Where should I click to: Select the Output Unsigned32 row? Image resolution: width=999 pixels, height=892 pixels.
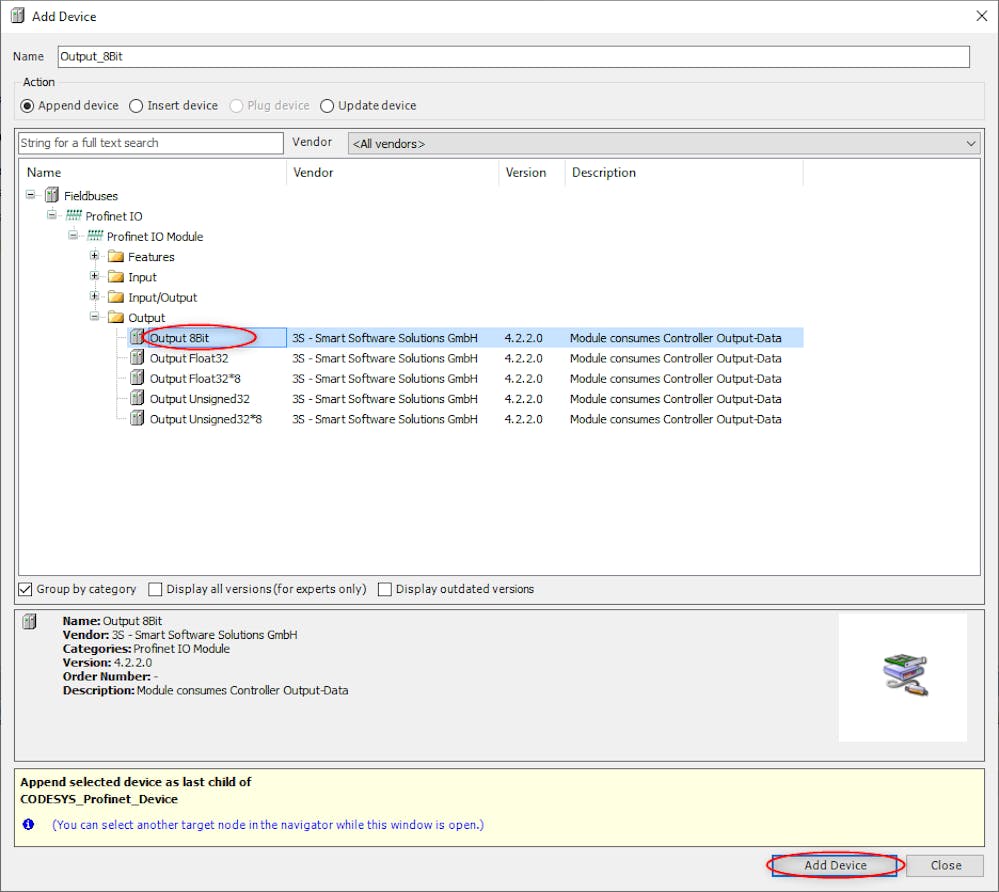[465, 399]
